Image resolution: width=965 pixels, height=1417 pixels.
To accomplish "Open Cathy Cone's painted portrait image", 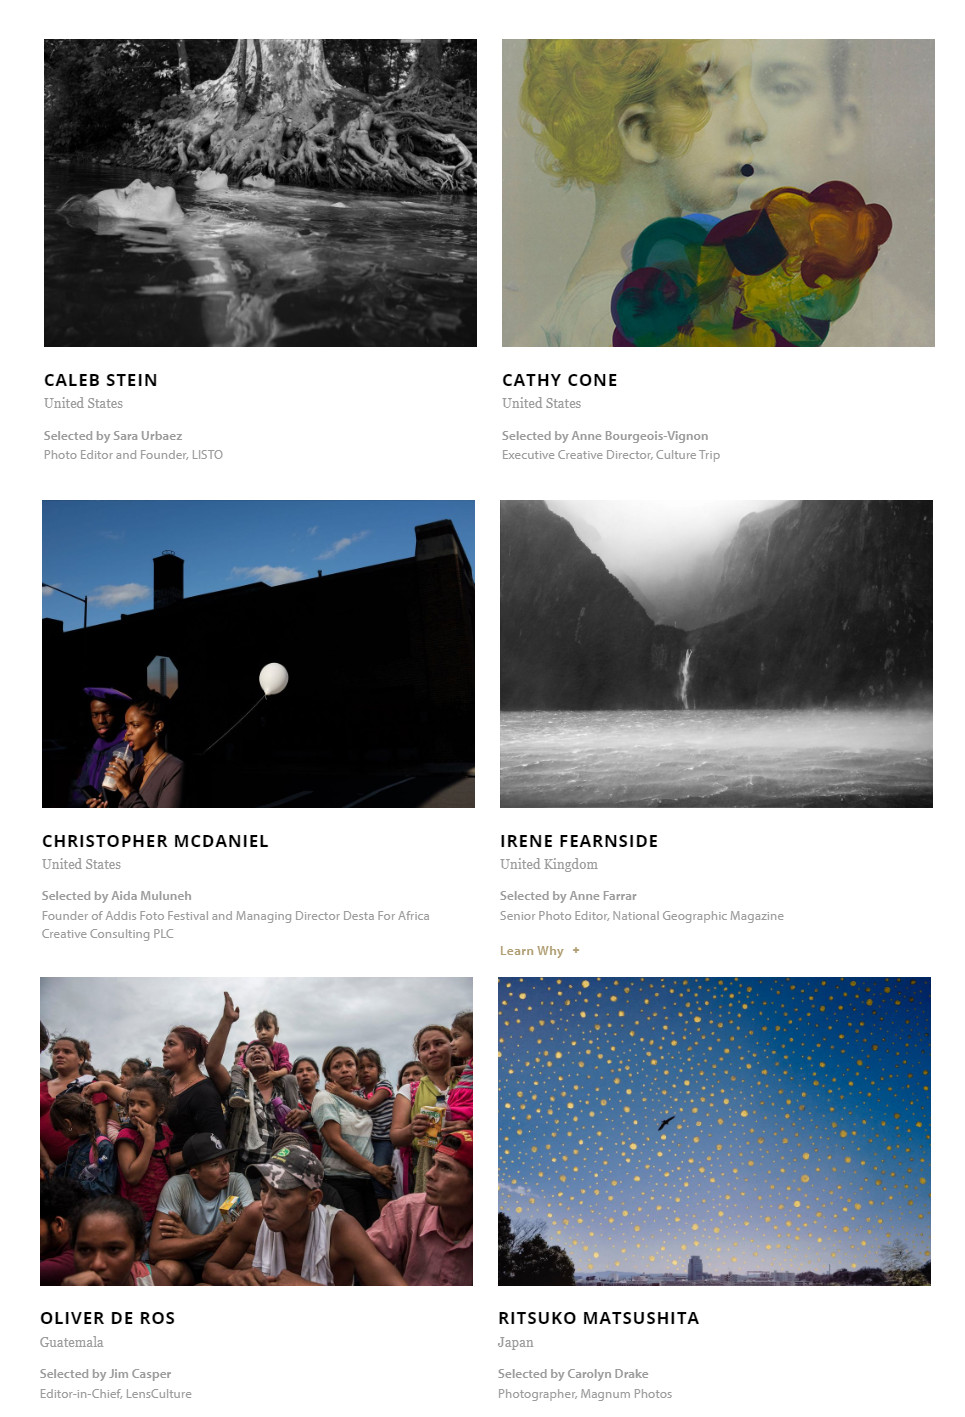I will click(x=718, y=193).
